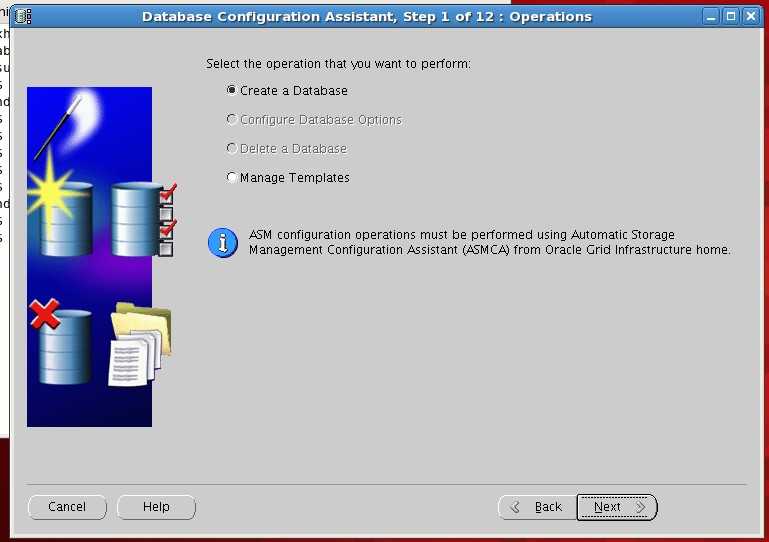Viewport: 769px width, 542px height.
Task: Maximize the Database Configuration Assistant window
Action: 731,17
